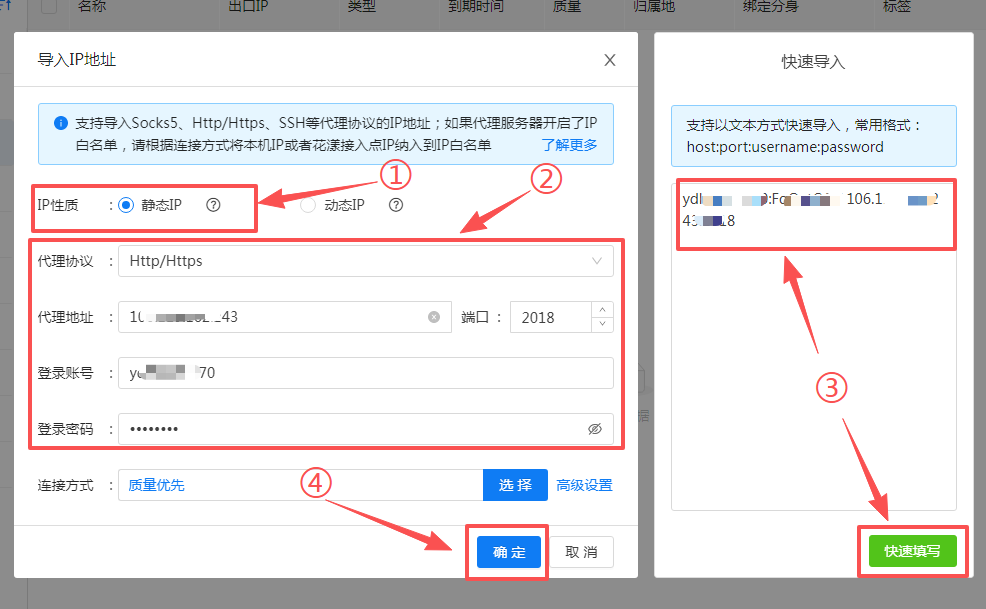
Task: Click the 选择 button for 连接方式
Action: click(x=515, y=485)
